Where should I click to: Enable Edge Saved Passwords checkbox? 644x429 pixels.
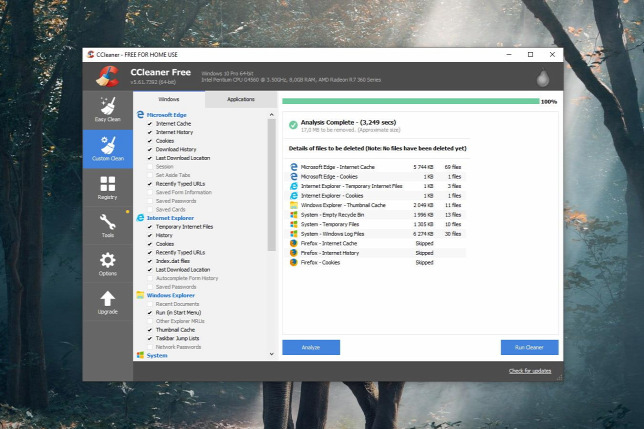[150, 201]
